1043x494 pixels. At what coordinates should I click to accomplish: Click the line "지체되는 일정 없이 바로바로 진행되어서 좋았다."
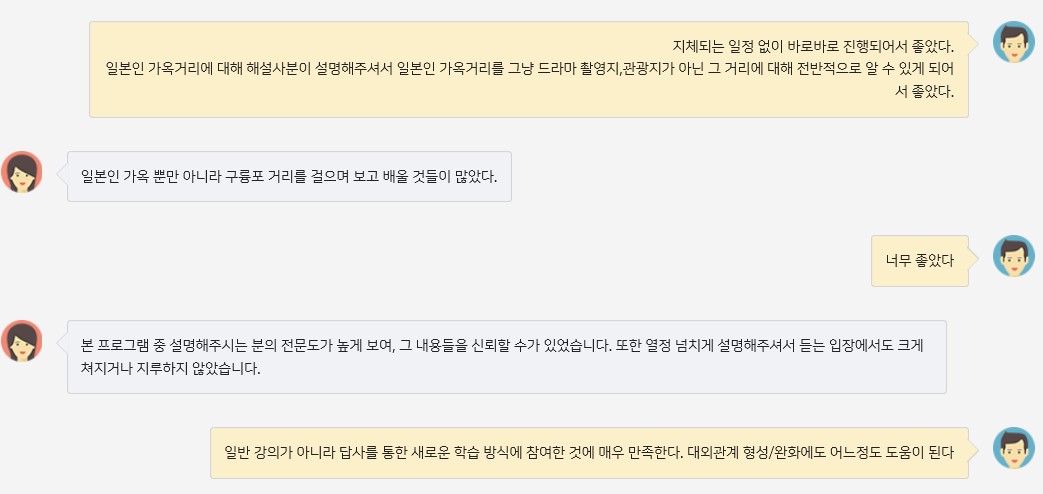point(813,47)
